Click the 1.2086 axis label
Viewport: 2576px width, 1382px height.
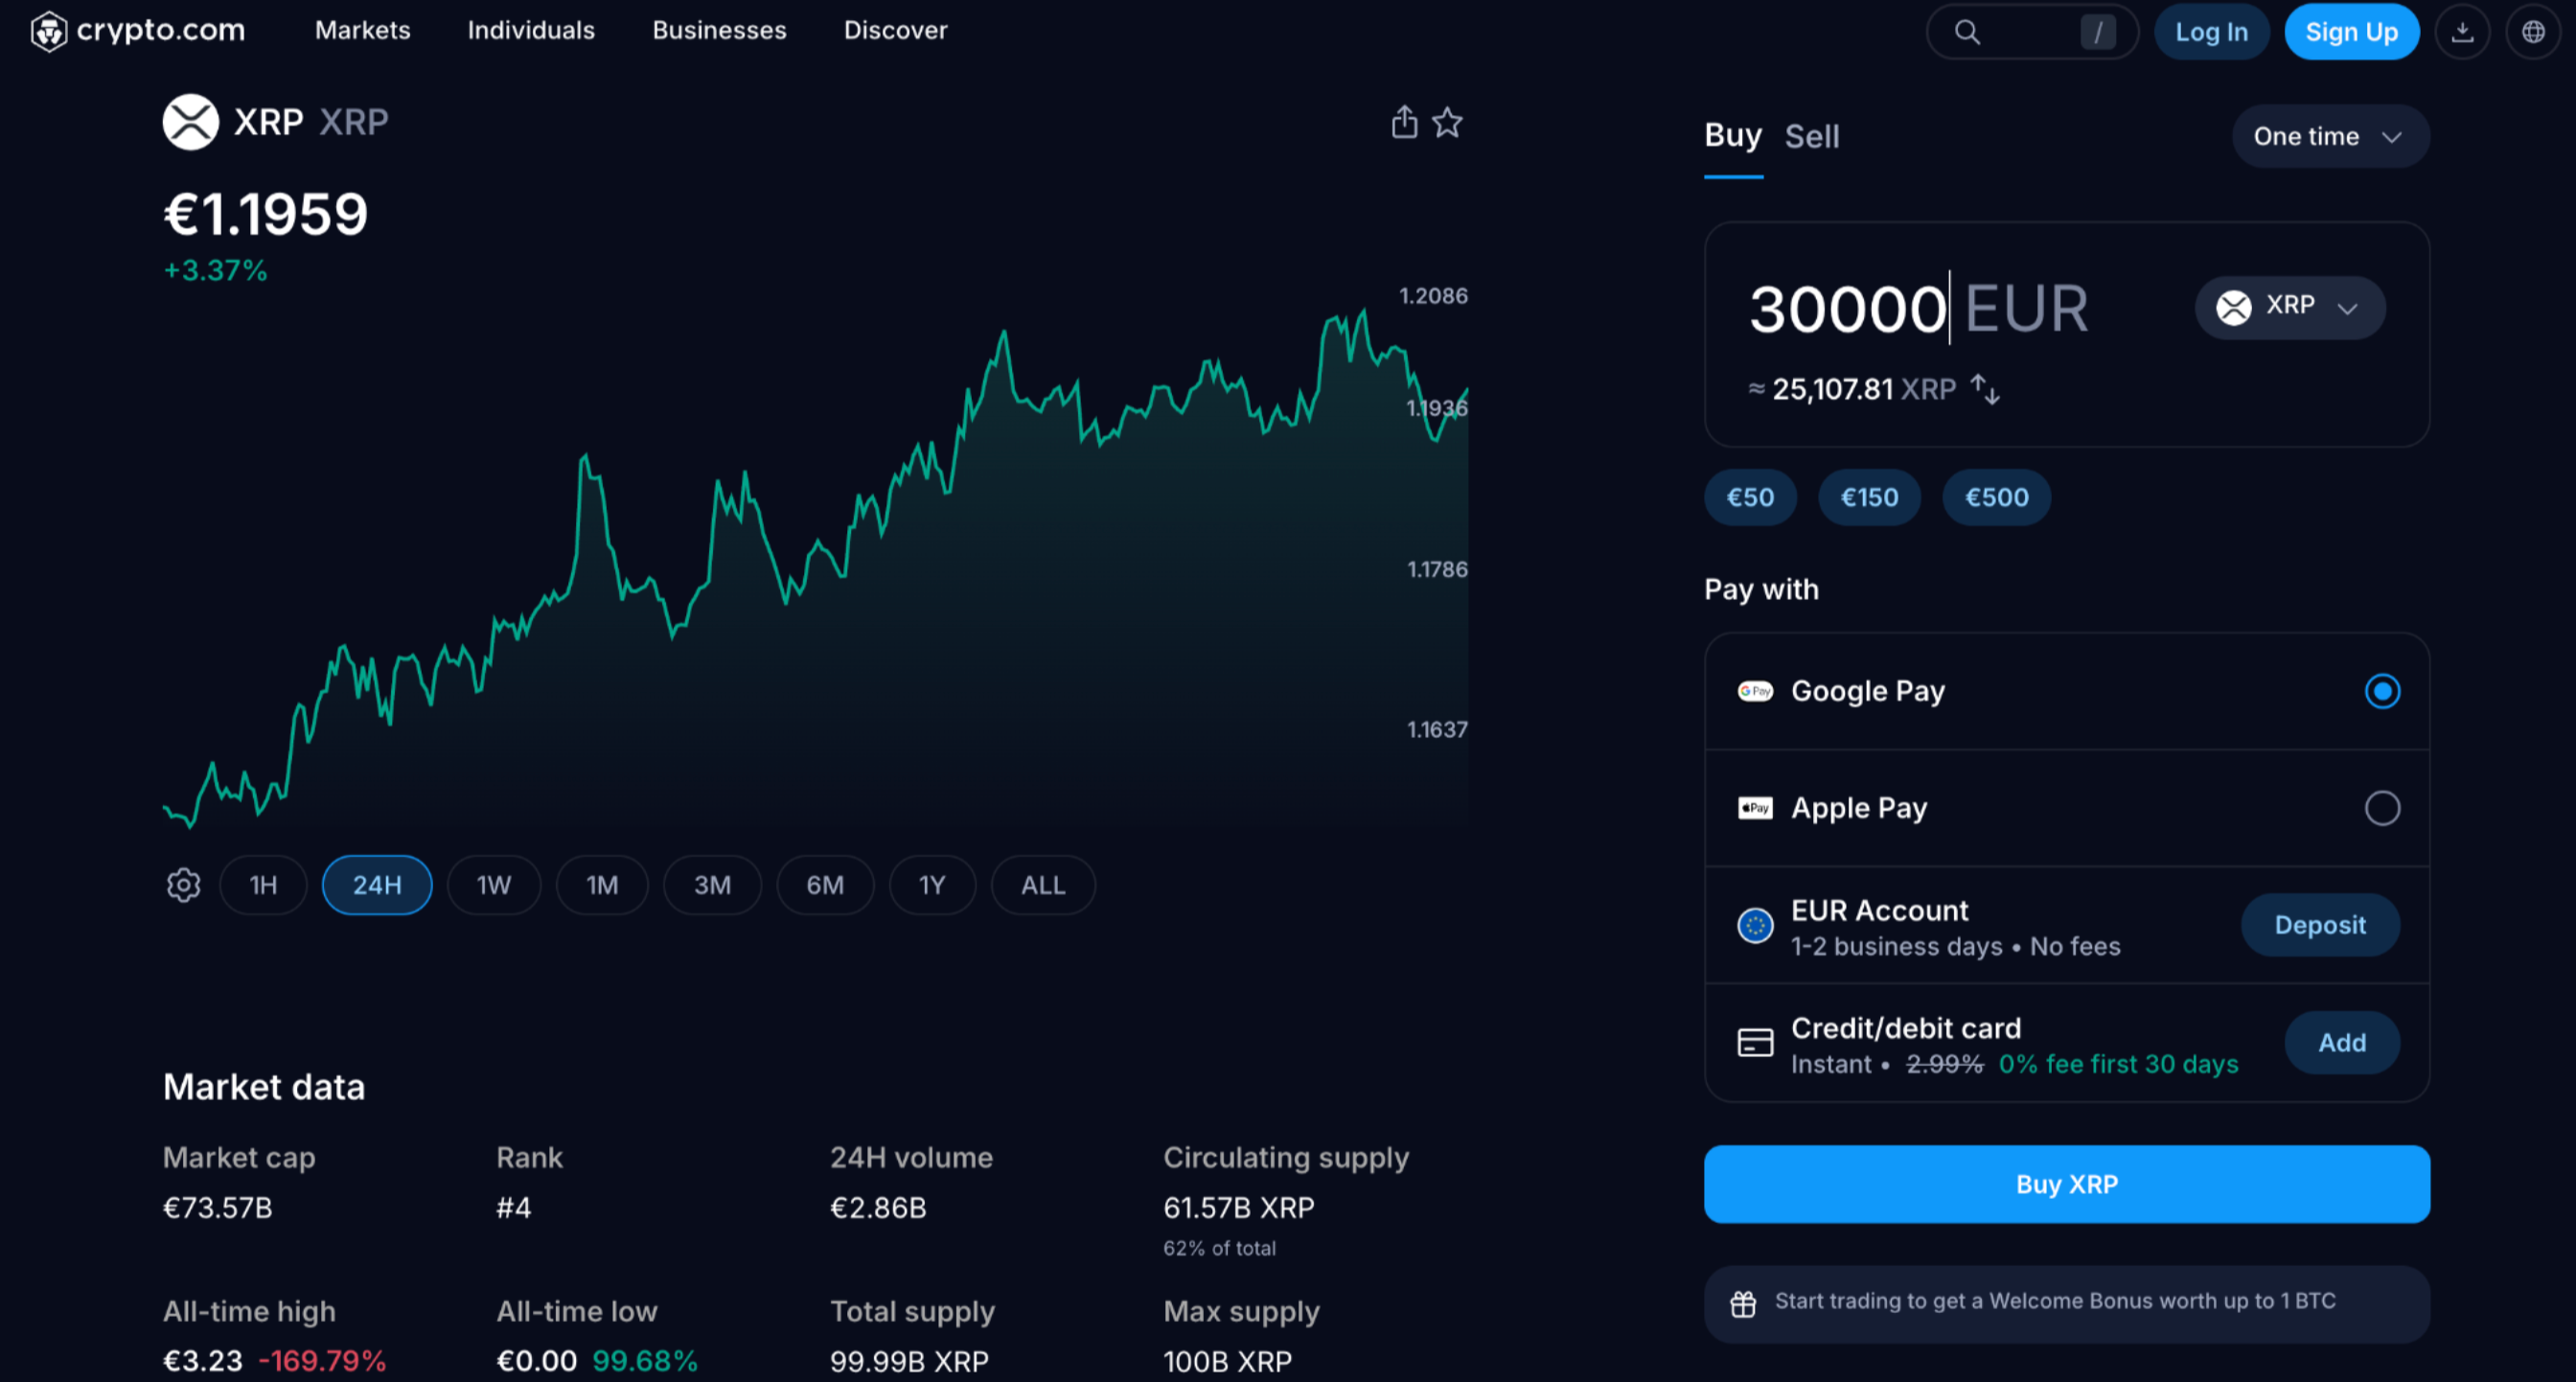pos(1433,296)
